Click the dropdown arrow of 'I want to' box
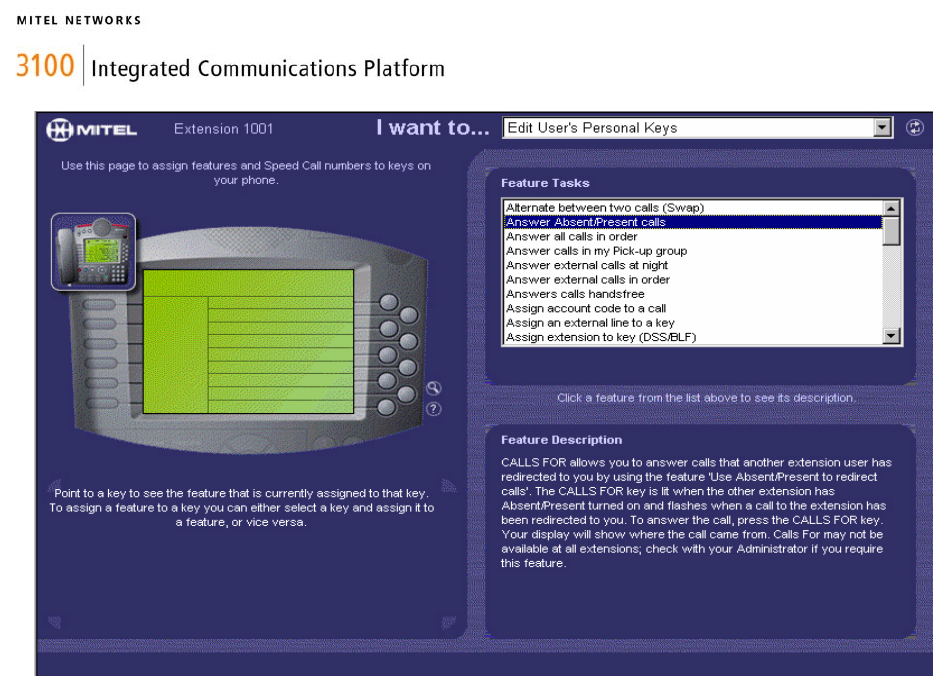 point(882,127)
